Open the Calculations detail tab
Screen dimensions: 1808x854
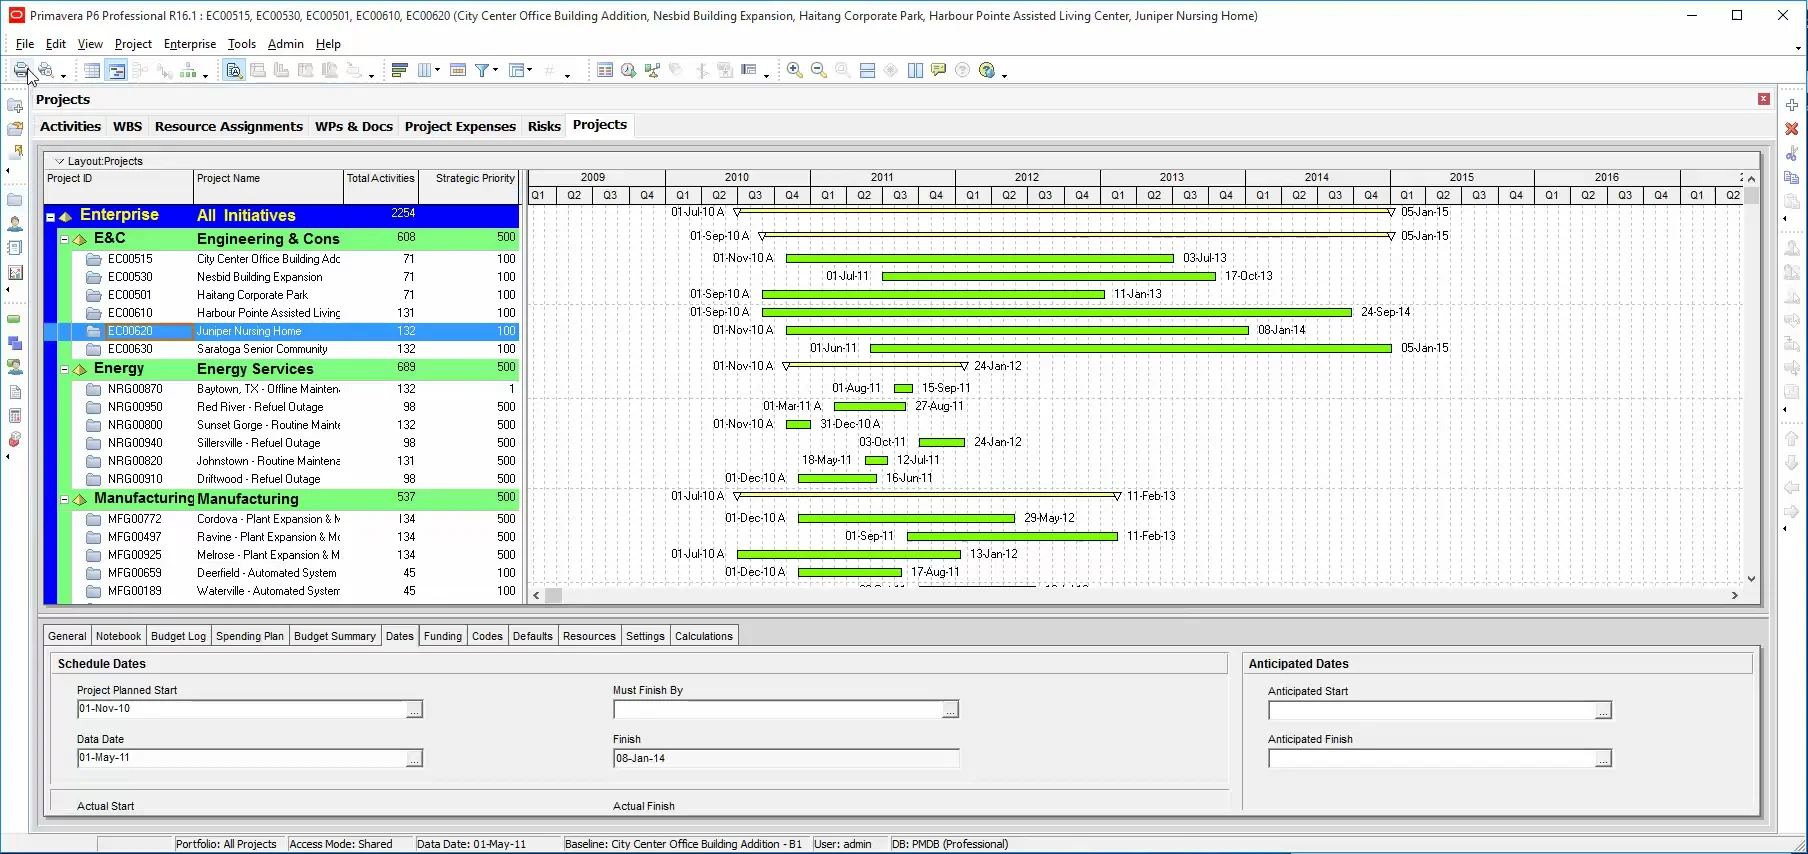[704, 636]
